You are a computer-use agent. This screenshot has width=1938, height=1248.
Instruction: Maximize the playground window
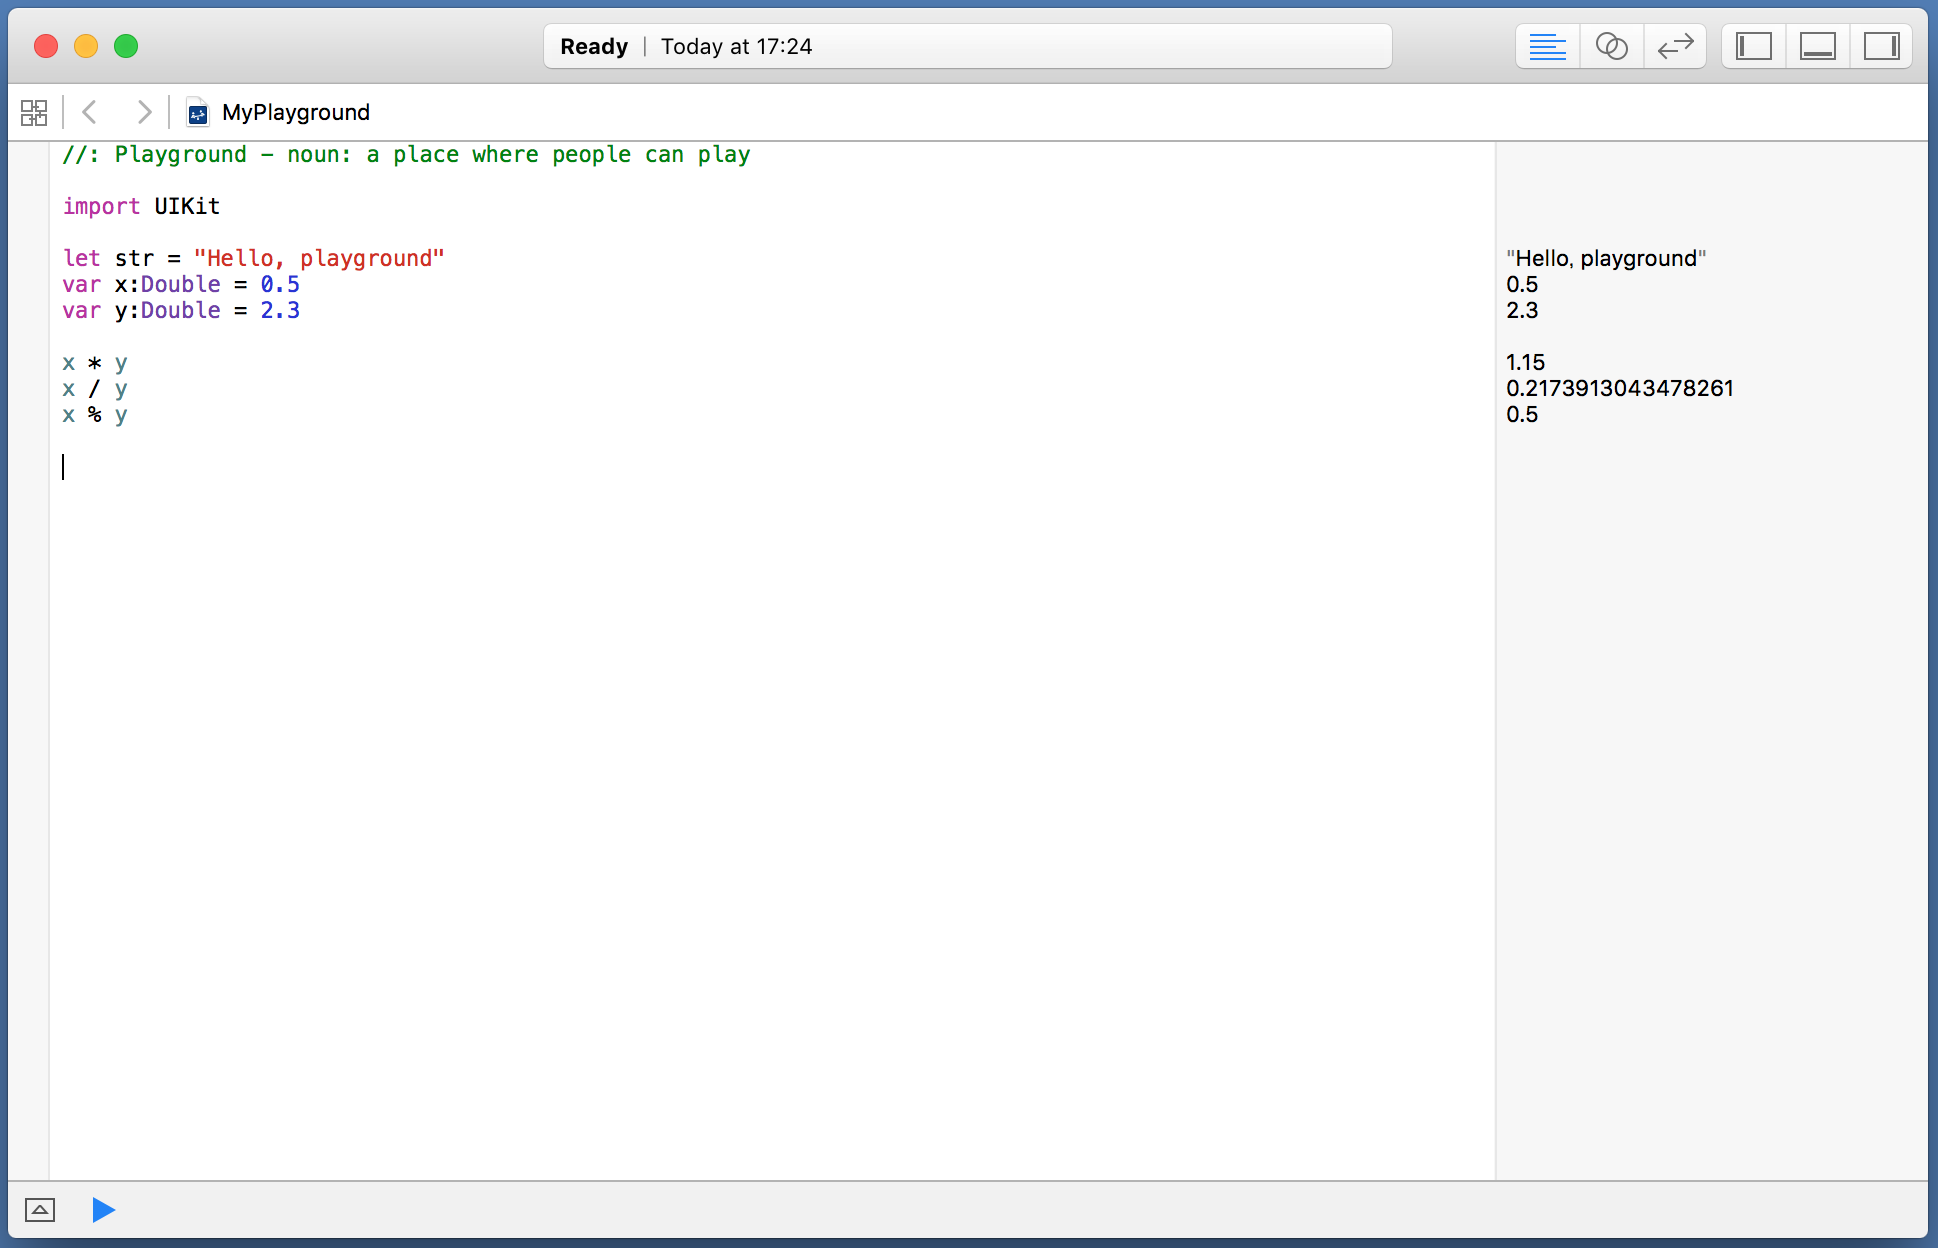click(126, 46)
